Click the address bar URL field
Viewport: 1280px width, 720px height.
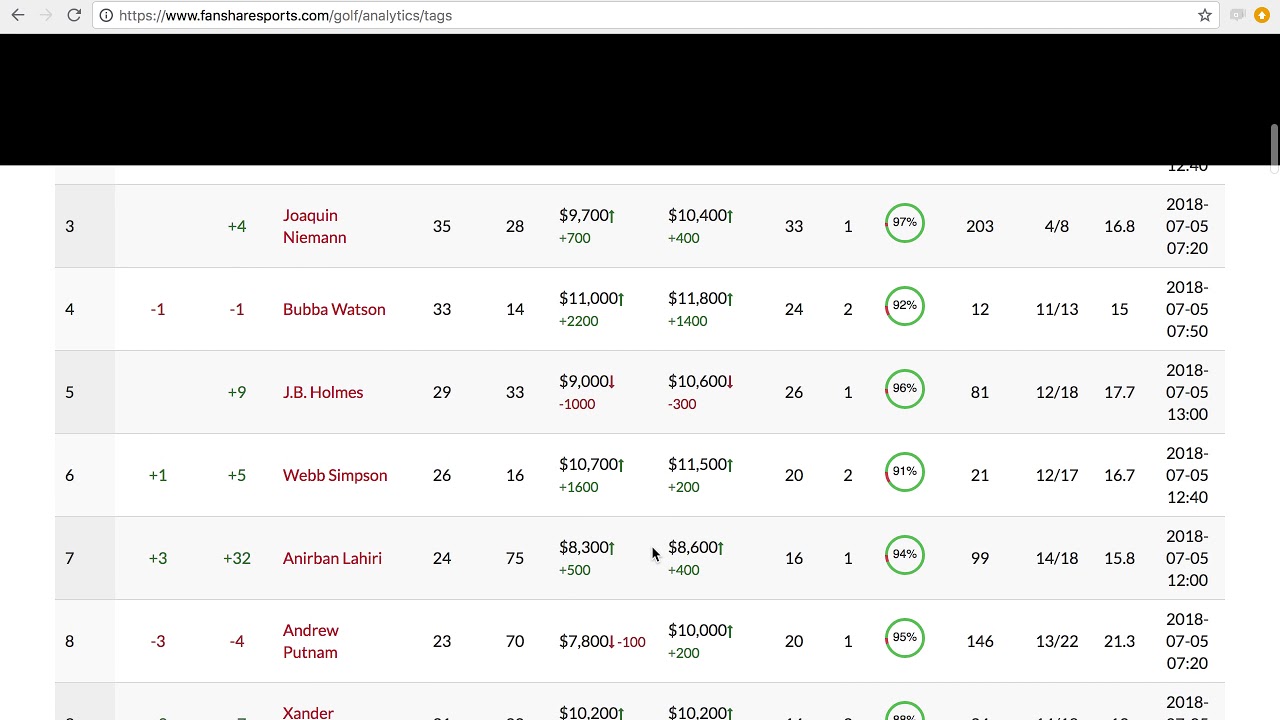[655, 15]
